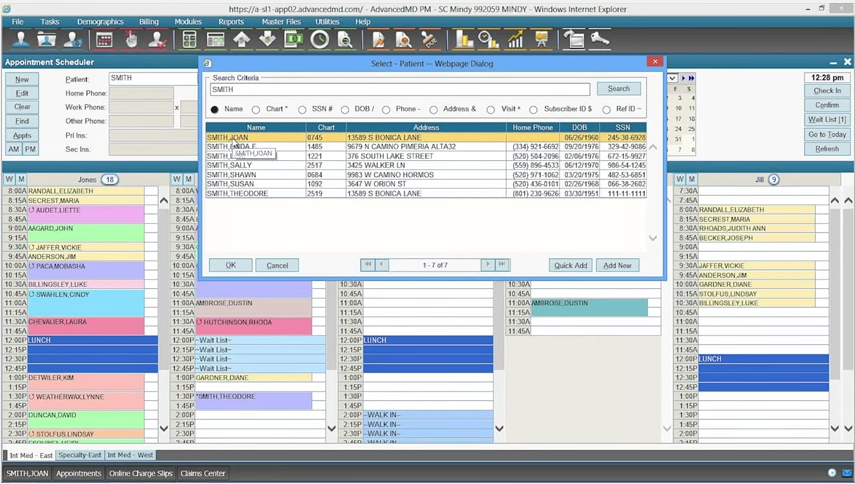Click the patient person icon in toolbar
Screen dimensions: 855x484
click(x=21, y=39)
